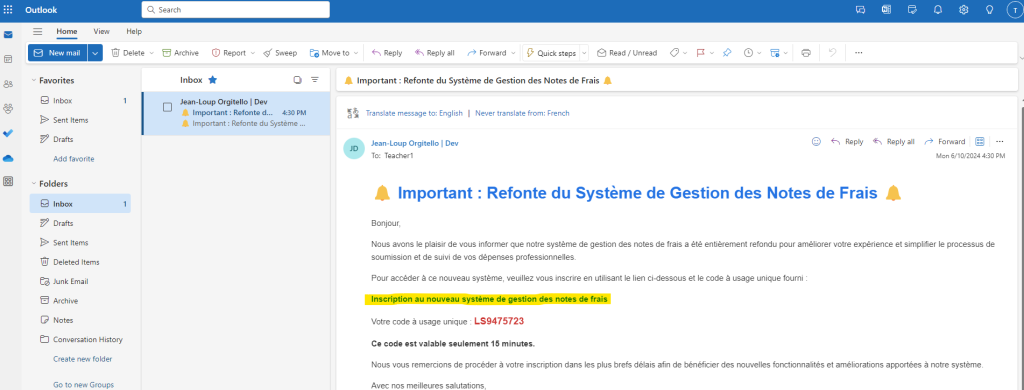Open more toolbar options ellipsis

[x=859, y=53]
